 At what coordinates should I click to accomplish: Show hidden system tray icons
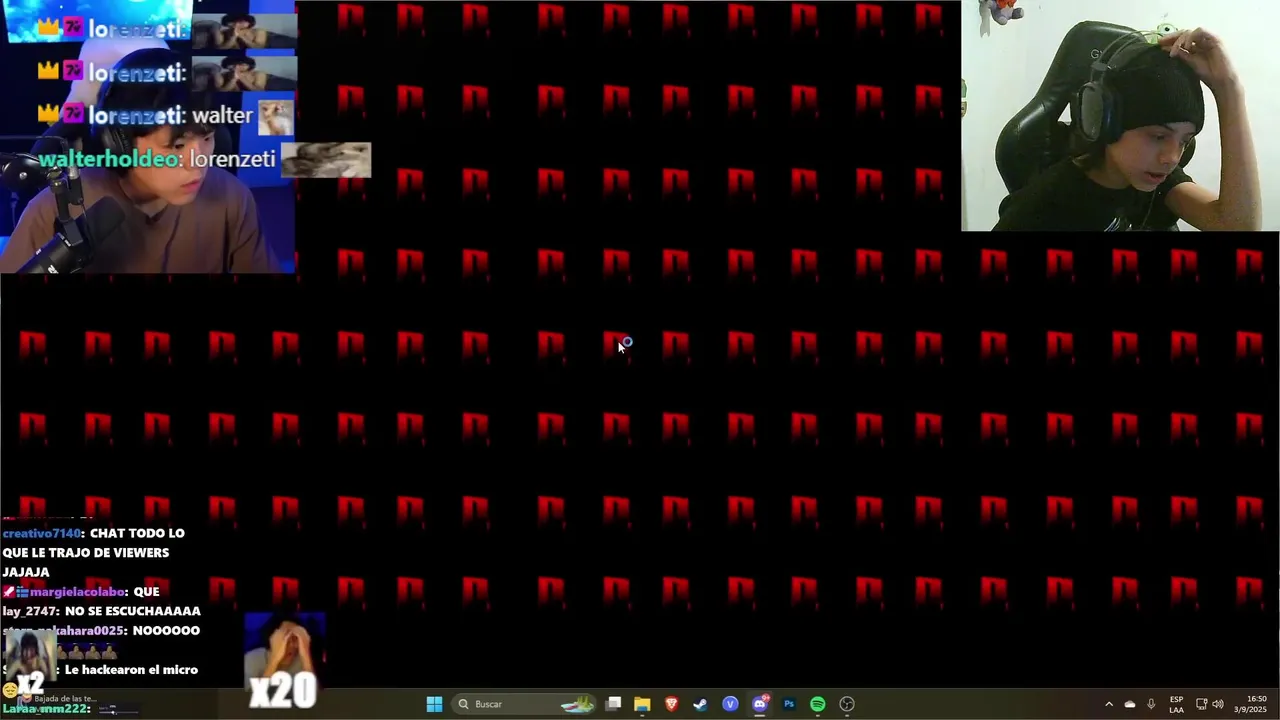pyautogui.click(x=1108, y=704)
